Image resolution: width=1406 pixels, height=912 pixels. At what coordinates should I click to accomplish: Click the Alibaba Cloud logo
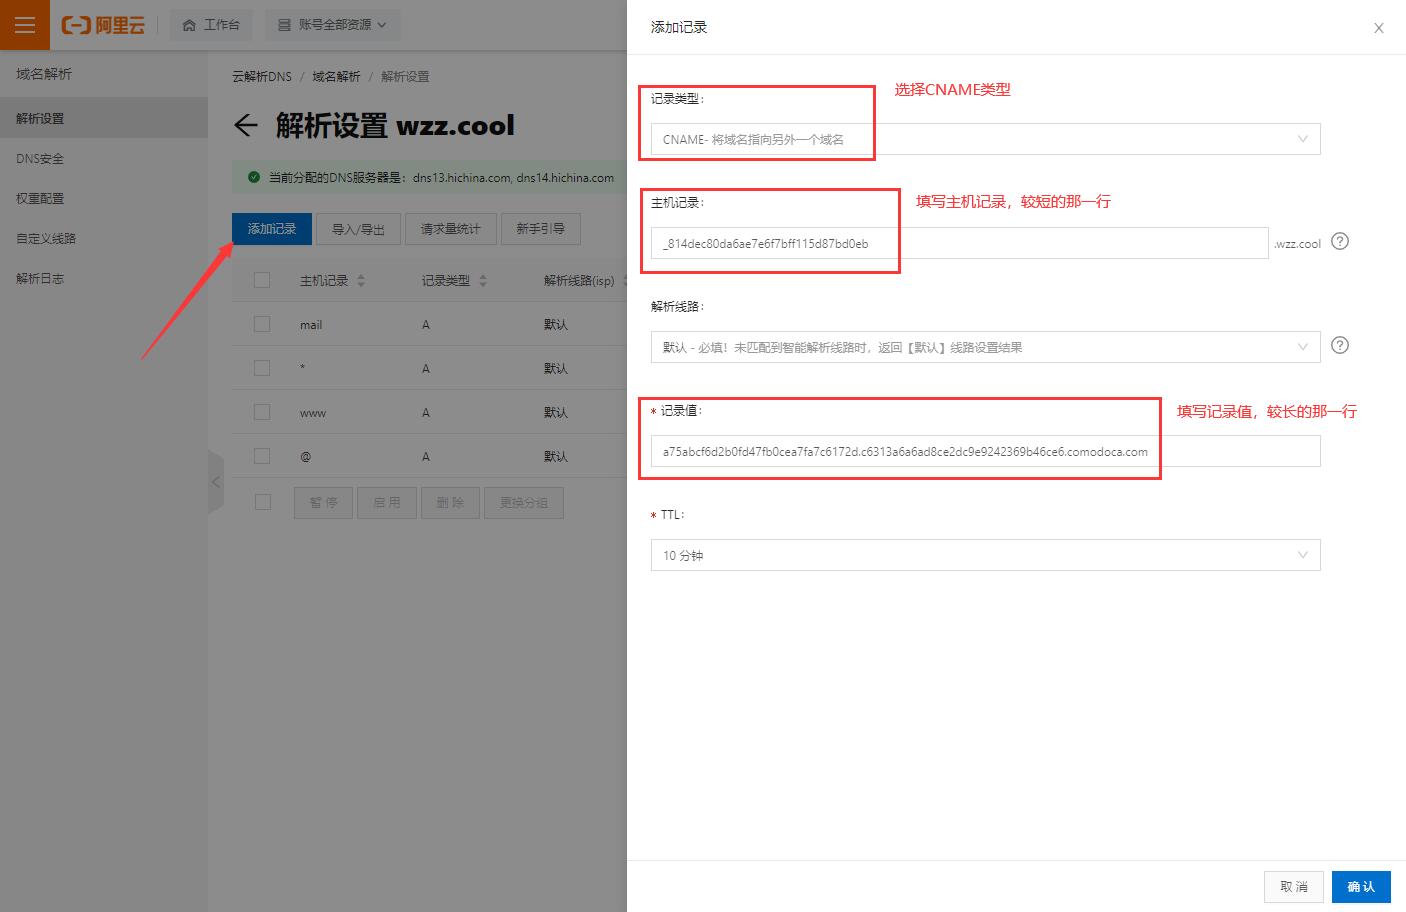tap(103, 25)
